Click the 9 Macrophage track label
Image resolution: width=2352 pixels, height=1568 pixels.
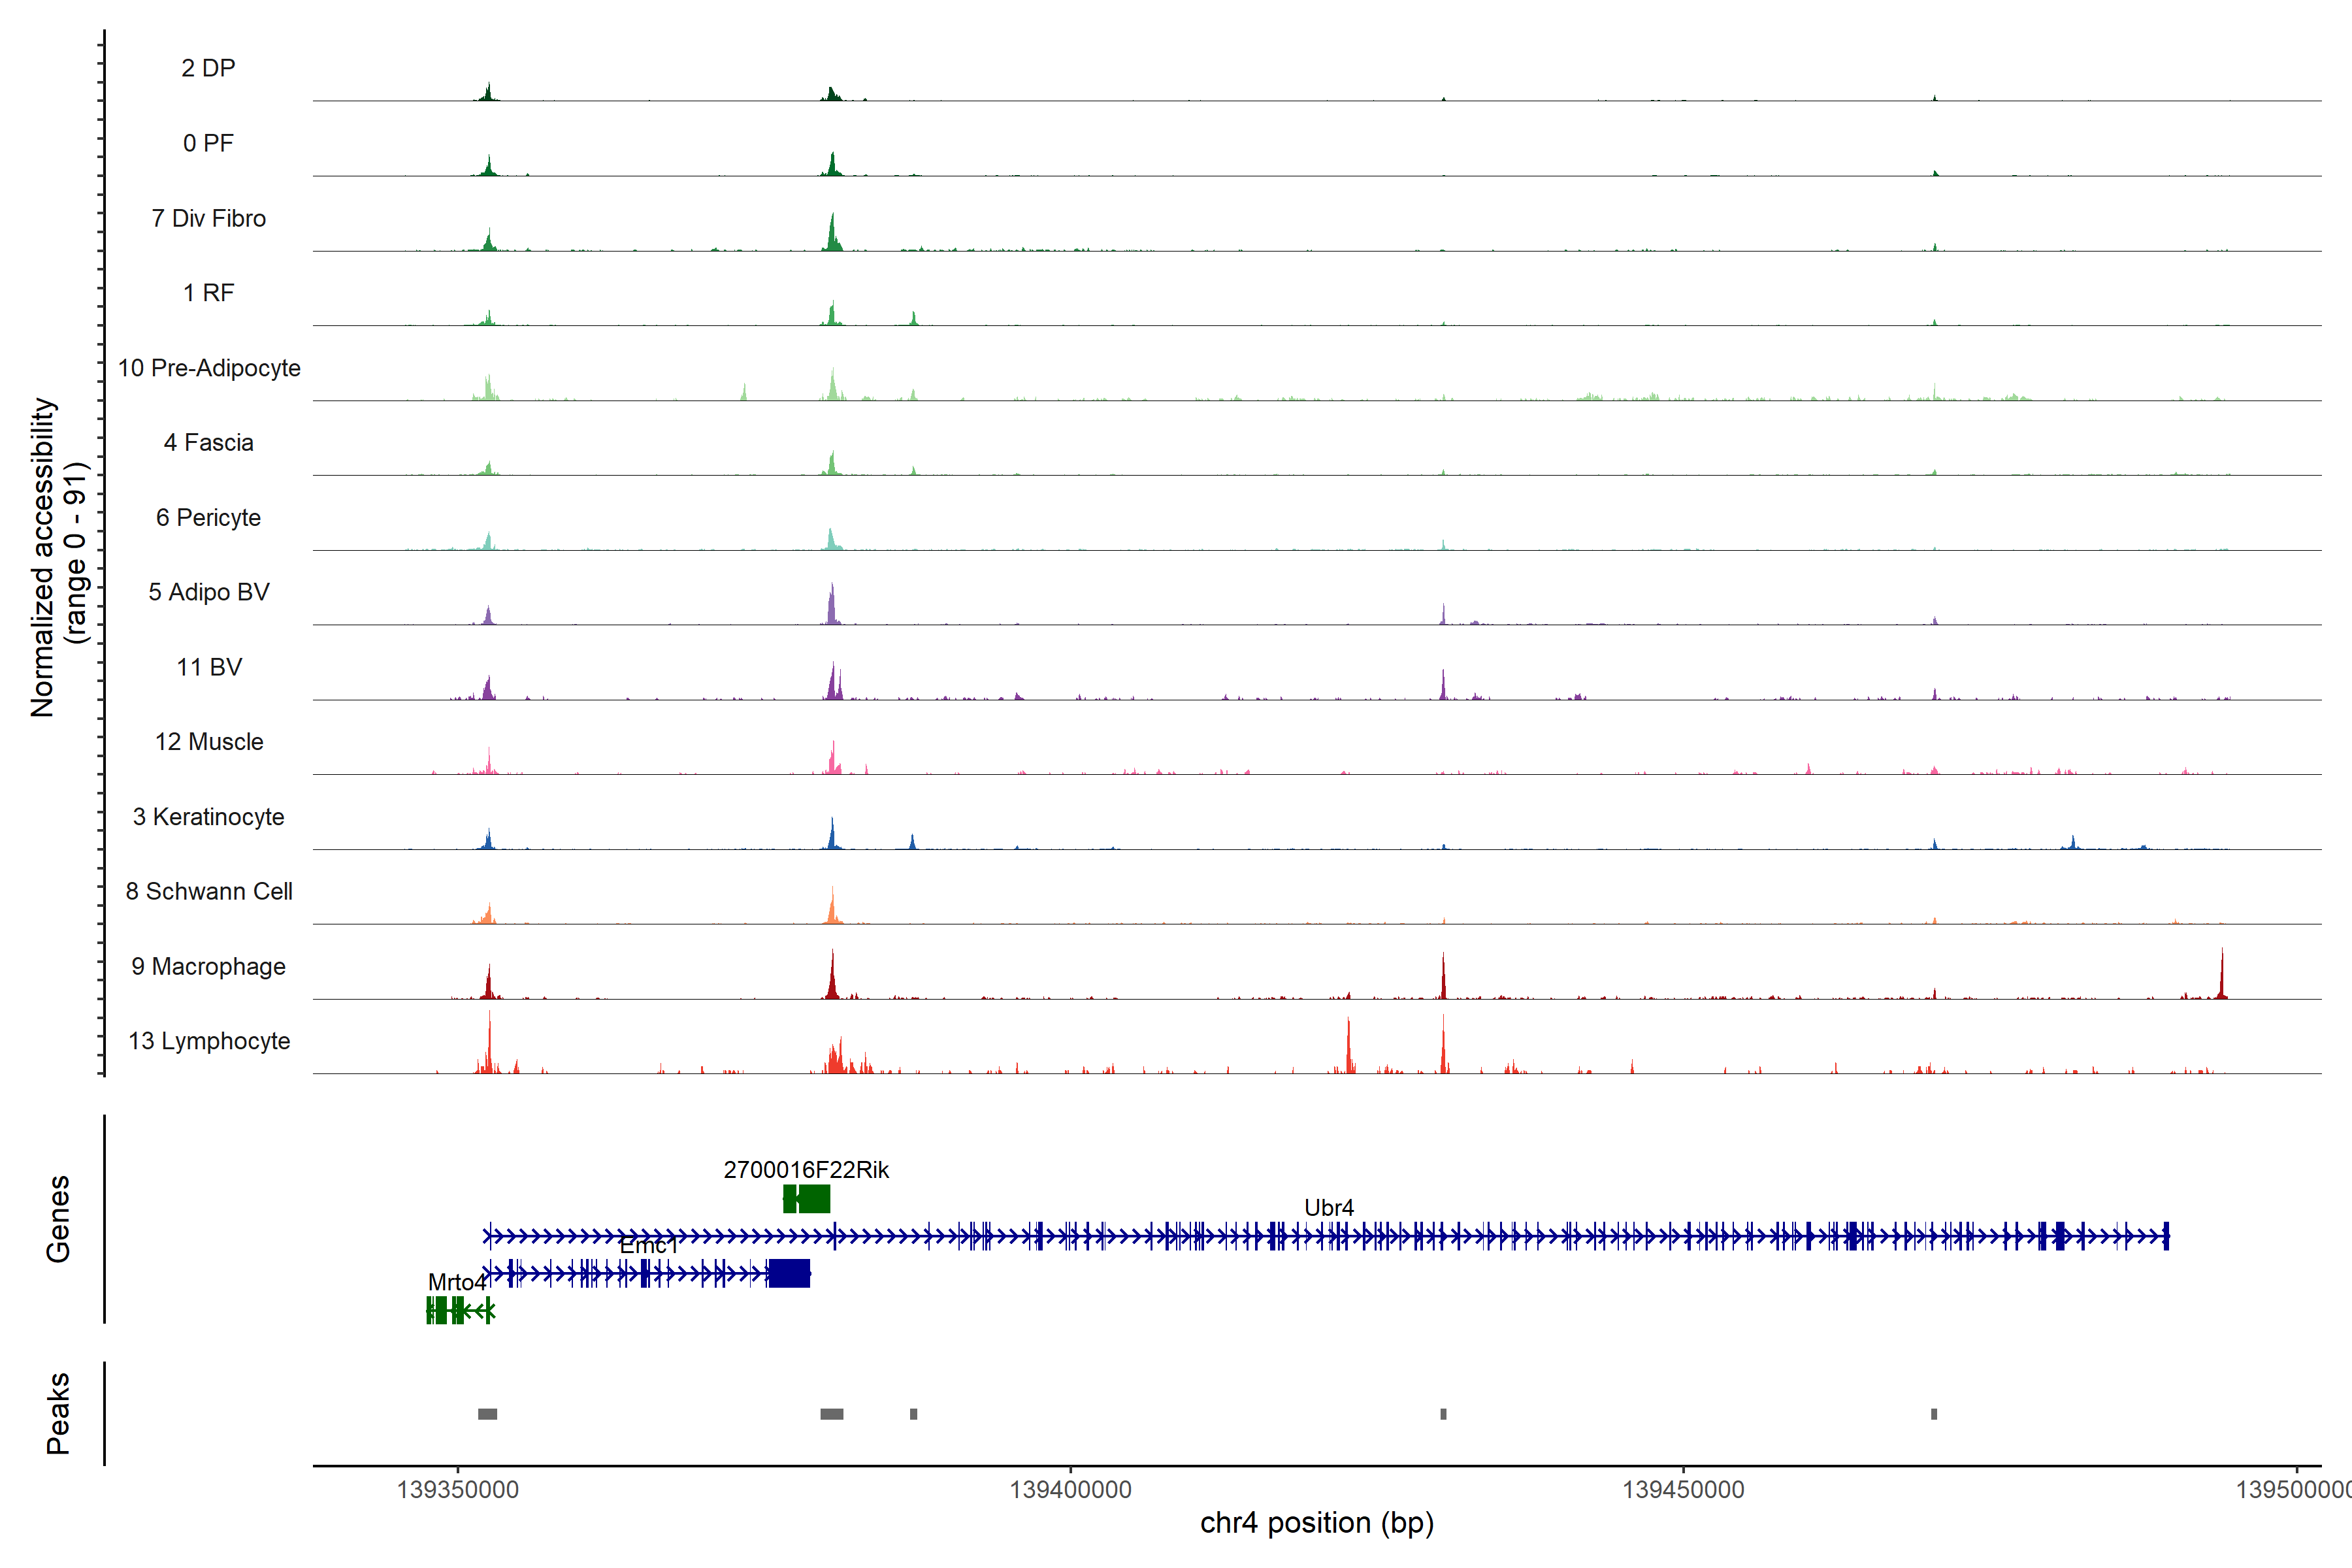click(208, 966)
